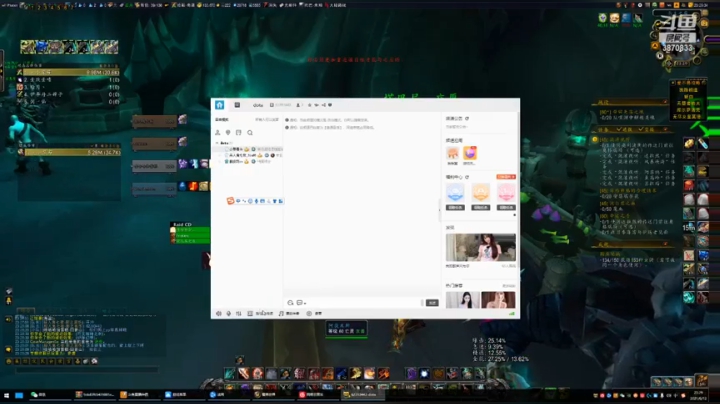Click the location pin icon in left panel
Image resolution: width=720 pixels, height=404 pixels.
[228, 133]
